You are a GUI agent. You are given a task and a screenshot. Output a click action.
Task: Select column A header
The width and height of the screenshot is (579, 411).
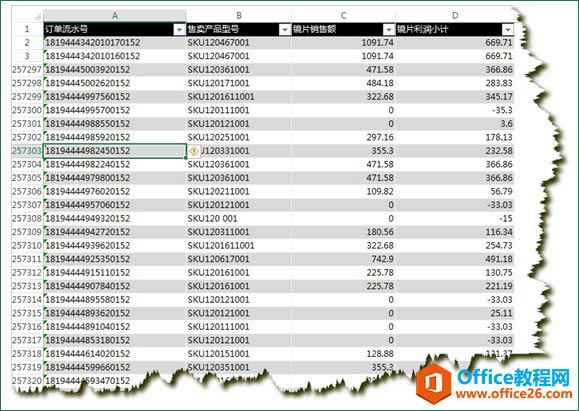pos(115,16)
